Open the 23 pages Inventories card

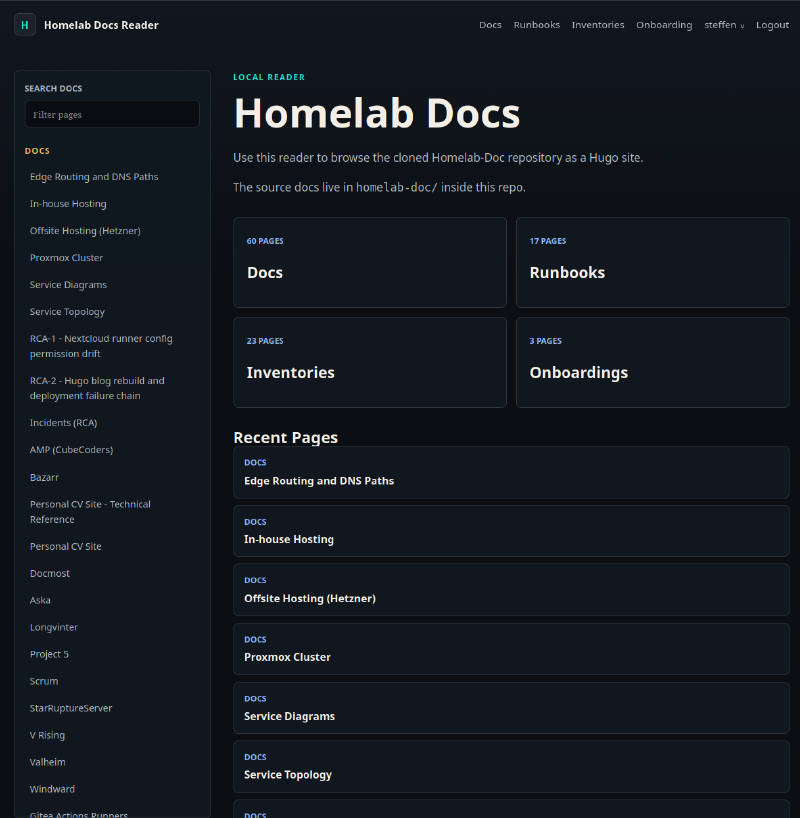coord(370,363)
